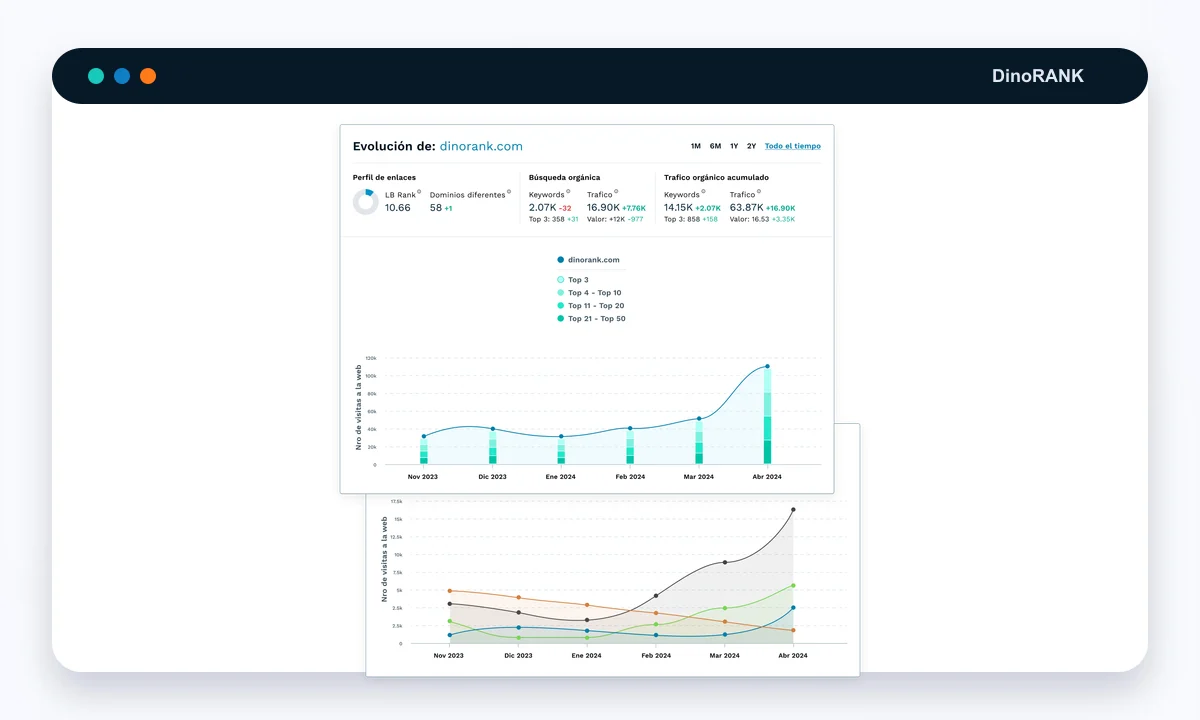Select the Todo el tiempo range

click(793, 146)
